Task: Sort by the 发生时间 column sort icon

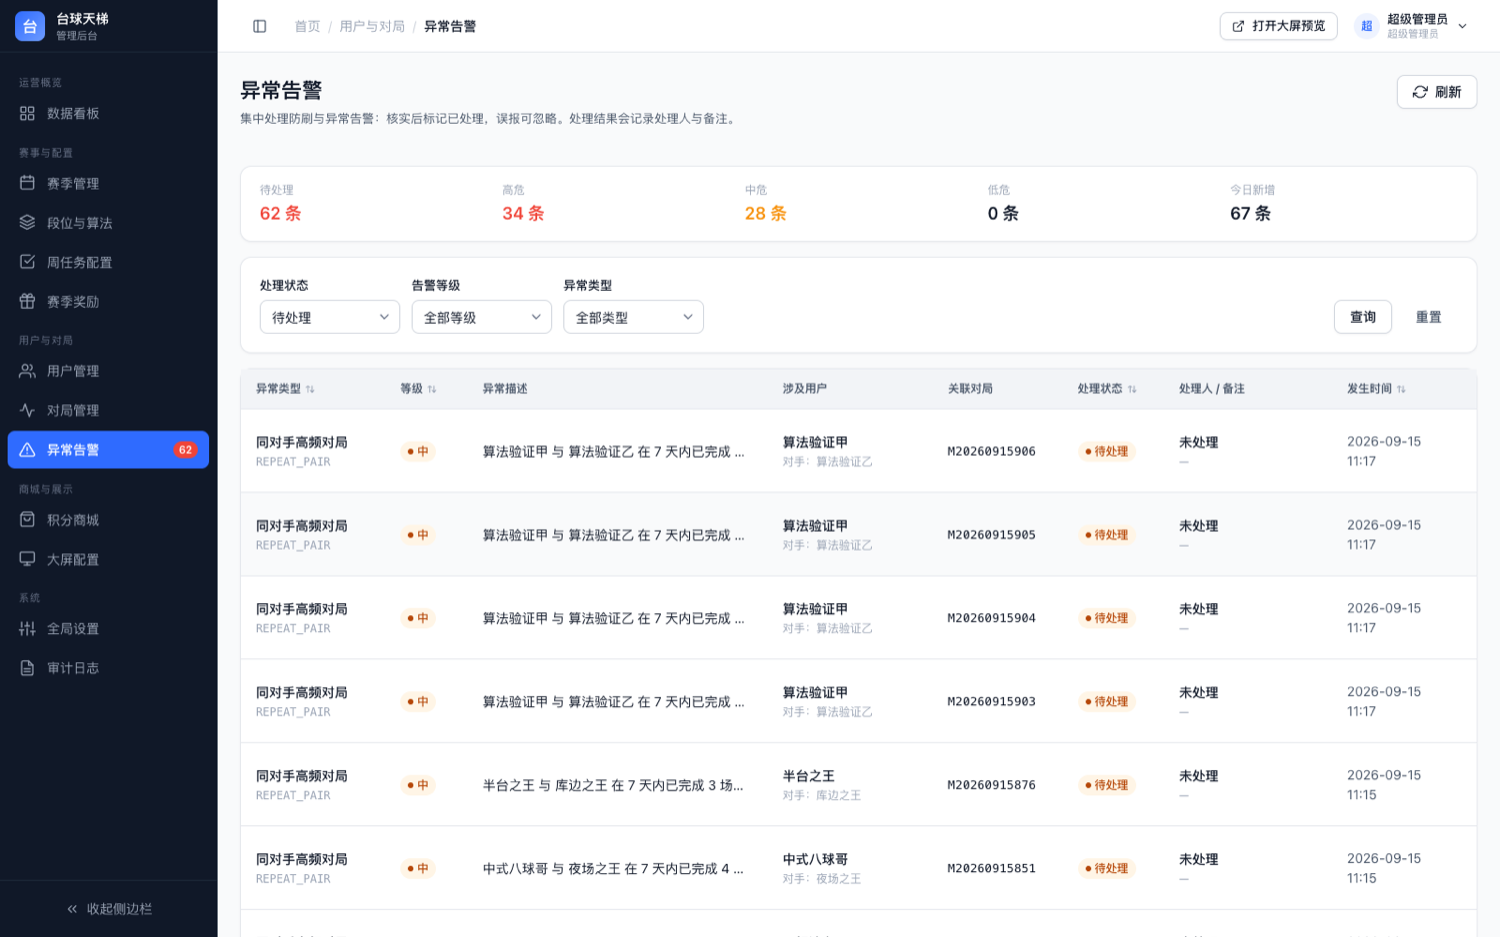Action: coord(1401,389)
